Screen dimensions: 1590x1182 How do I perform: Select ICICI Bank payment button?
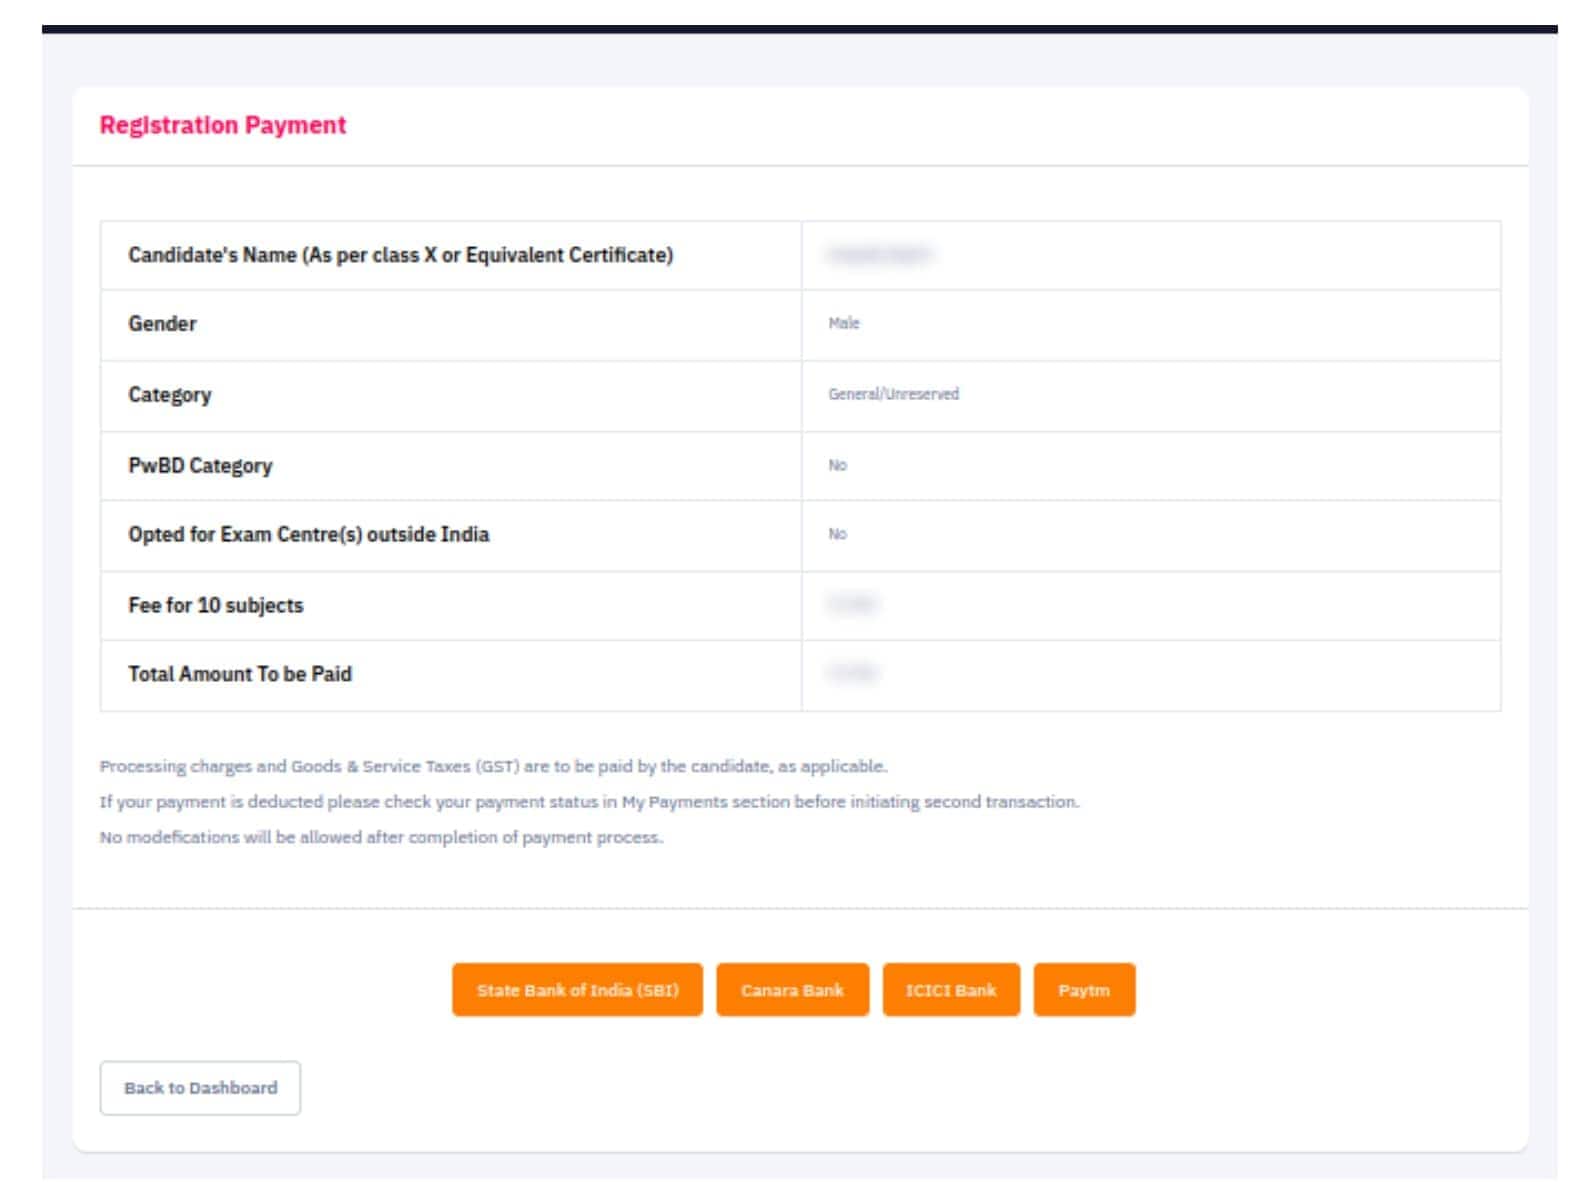coord(951,990)
